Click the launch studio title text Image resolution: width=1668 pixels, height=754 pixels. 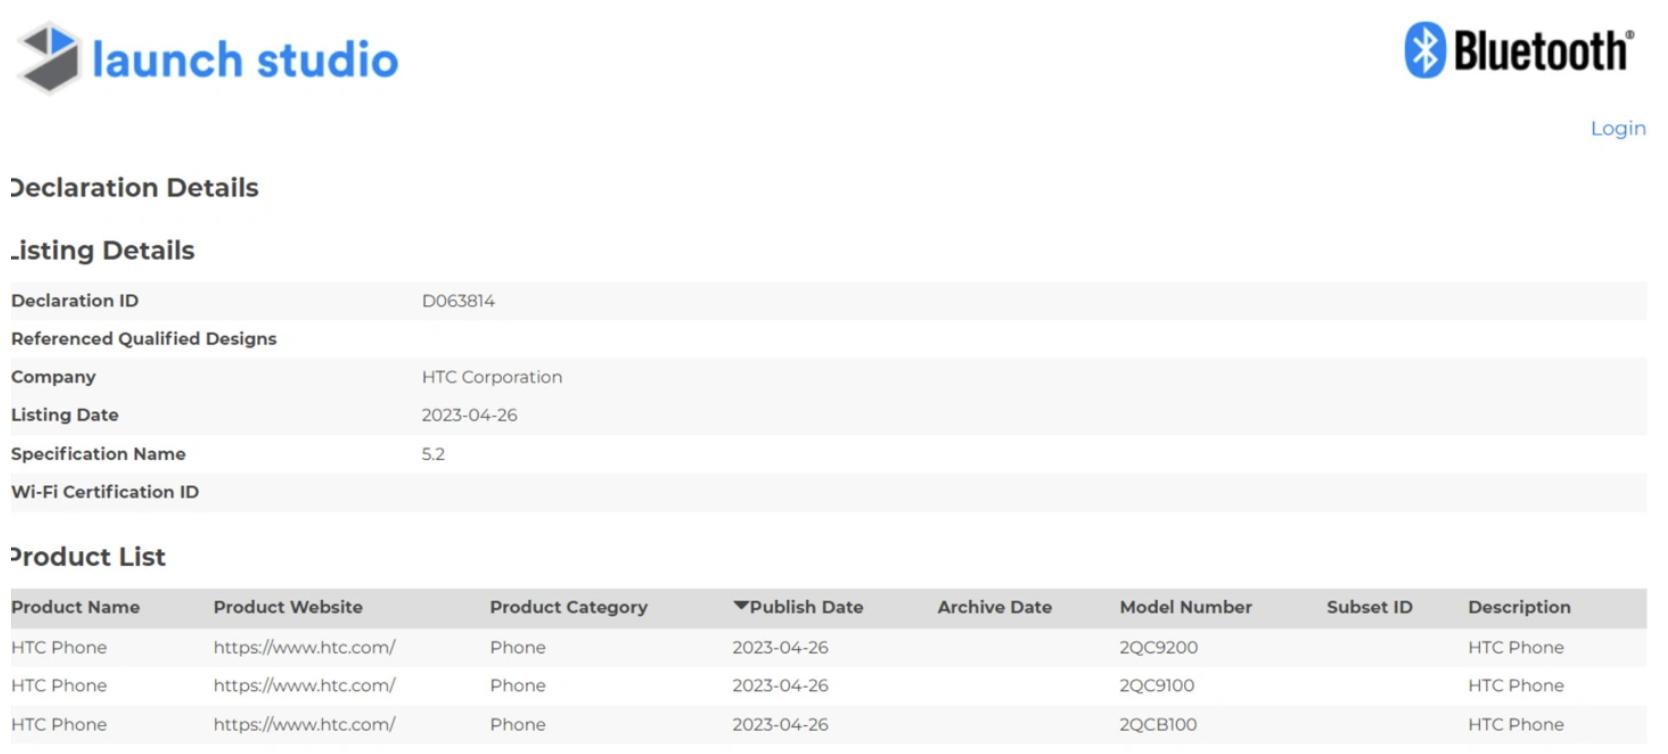(245, 59)
